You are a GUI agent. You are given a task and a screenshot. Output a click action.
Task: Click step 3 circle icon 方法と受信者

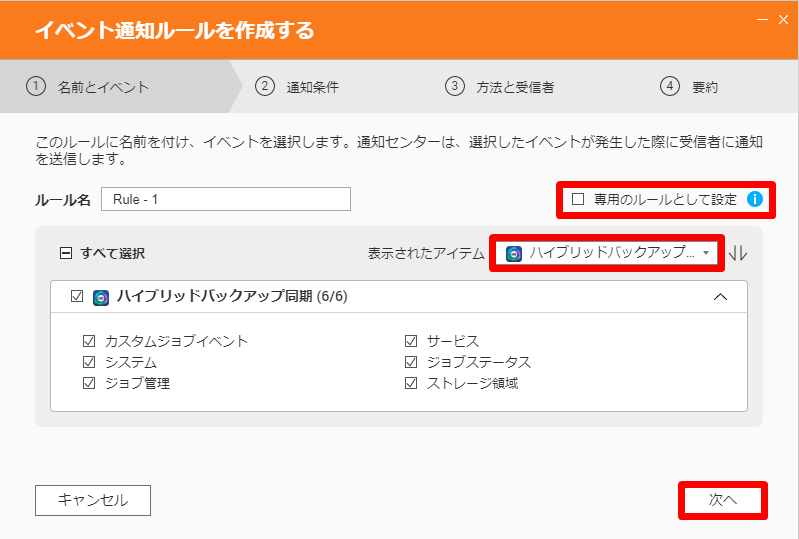coord(455,86)
